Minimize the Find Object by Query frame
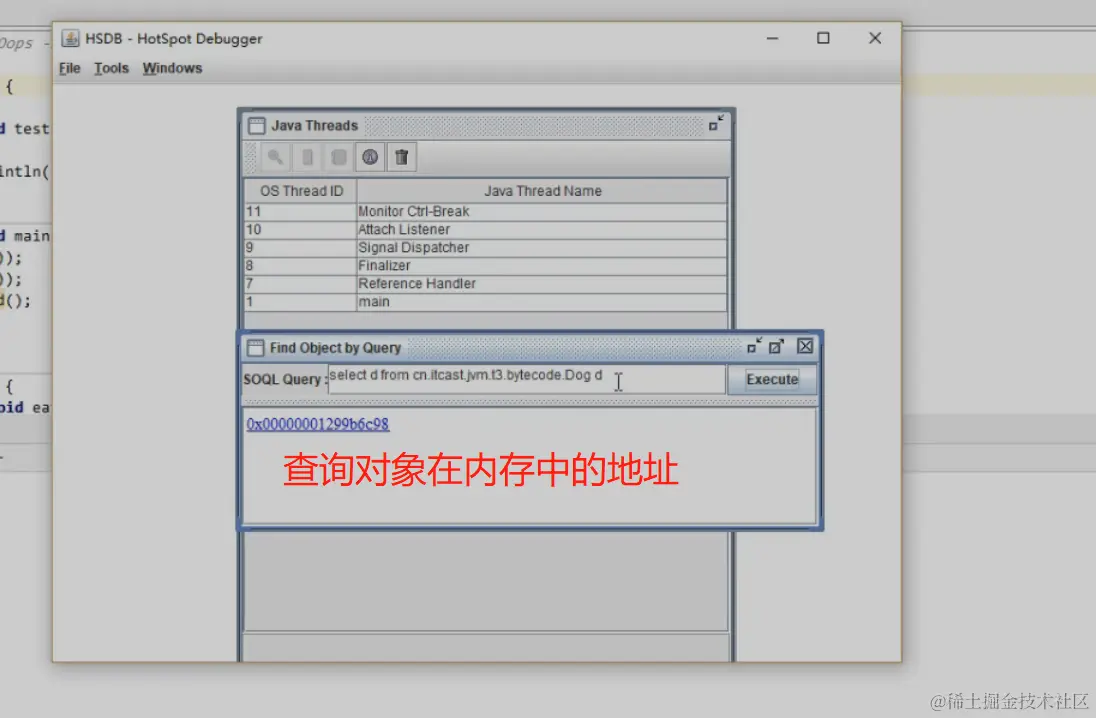Viewport: 1096px width, 718px height. pyautogui.click(x=753, y=345)
